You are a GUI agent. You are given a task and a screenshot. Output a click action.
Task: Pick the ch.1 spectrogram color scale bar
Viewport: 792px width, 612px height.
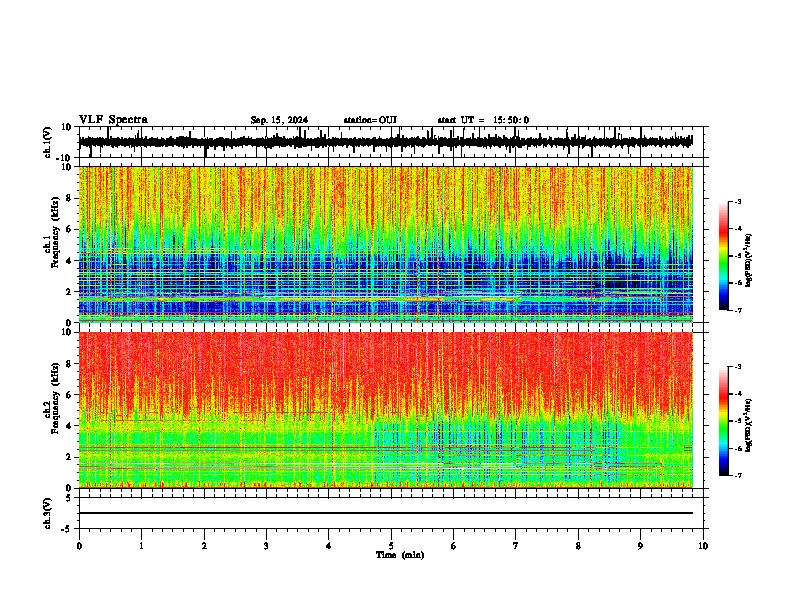coord(724,256)
